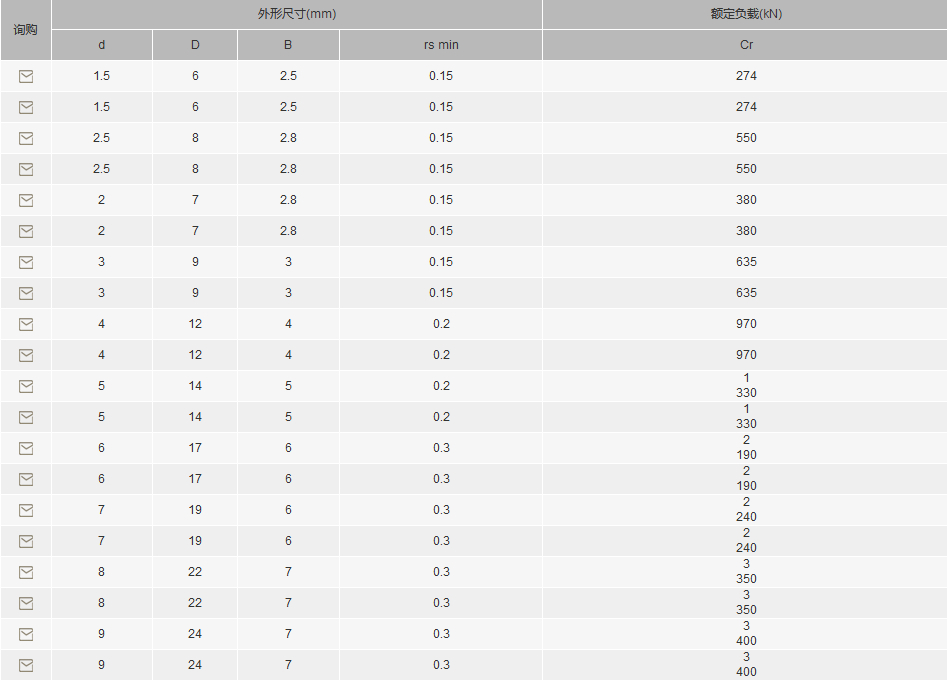Viewport: 947px width, 680px height.
Task: Click the 询购 column header
Action: (x=26, y=30)
